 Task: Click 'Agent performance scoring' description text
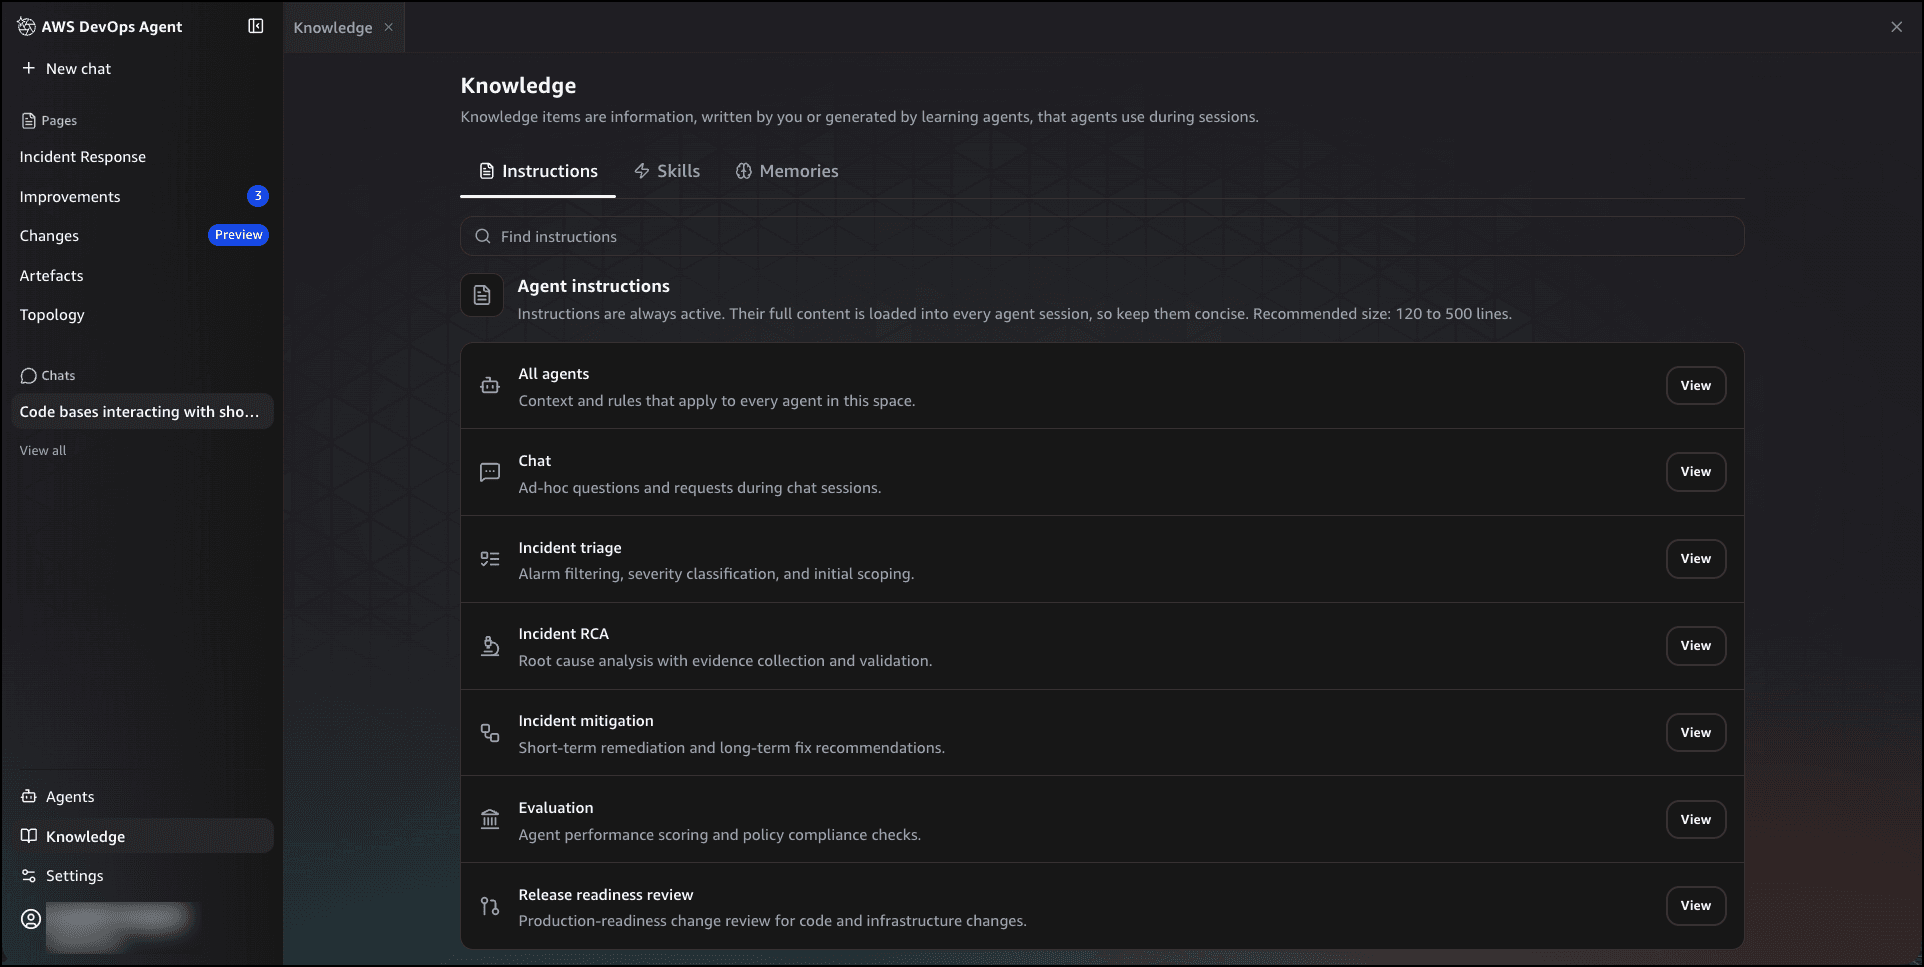click(x=720, y=835)
